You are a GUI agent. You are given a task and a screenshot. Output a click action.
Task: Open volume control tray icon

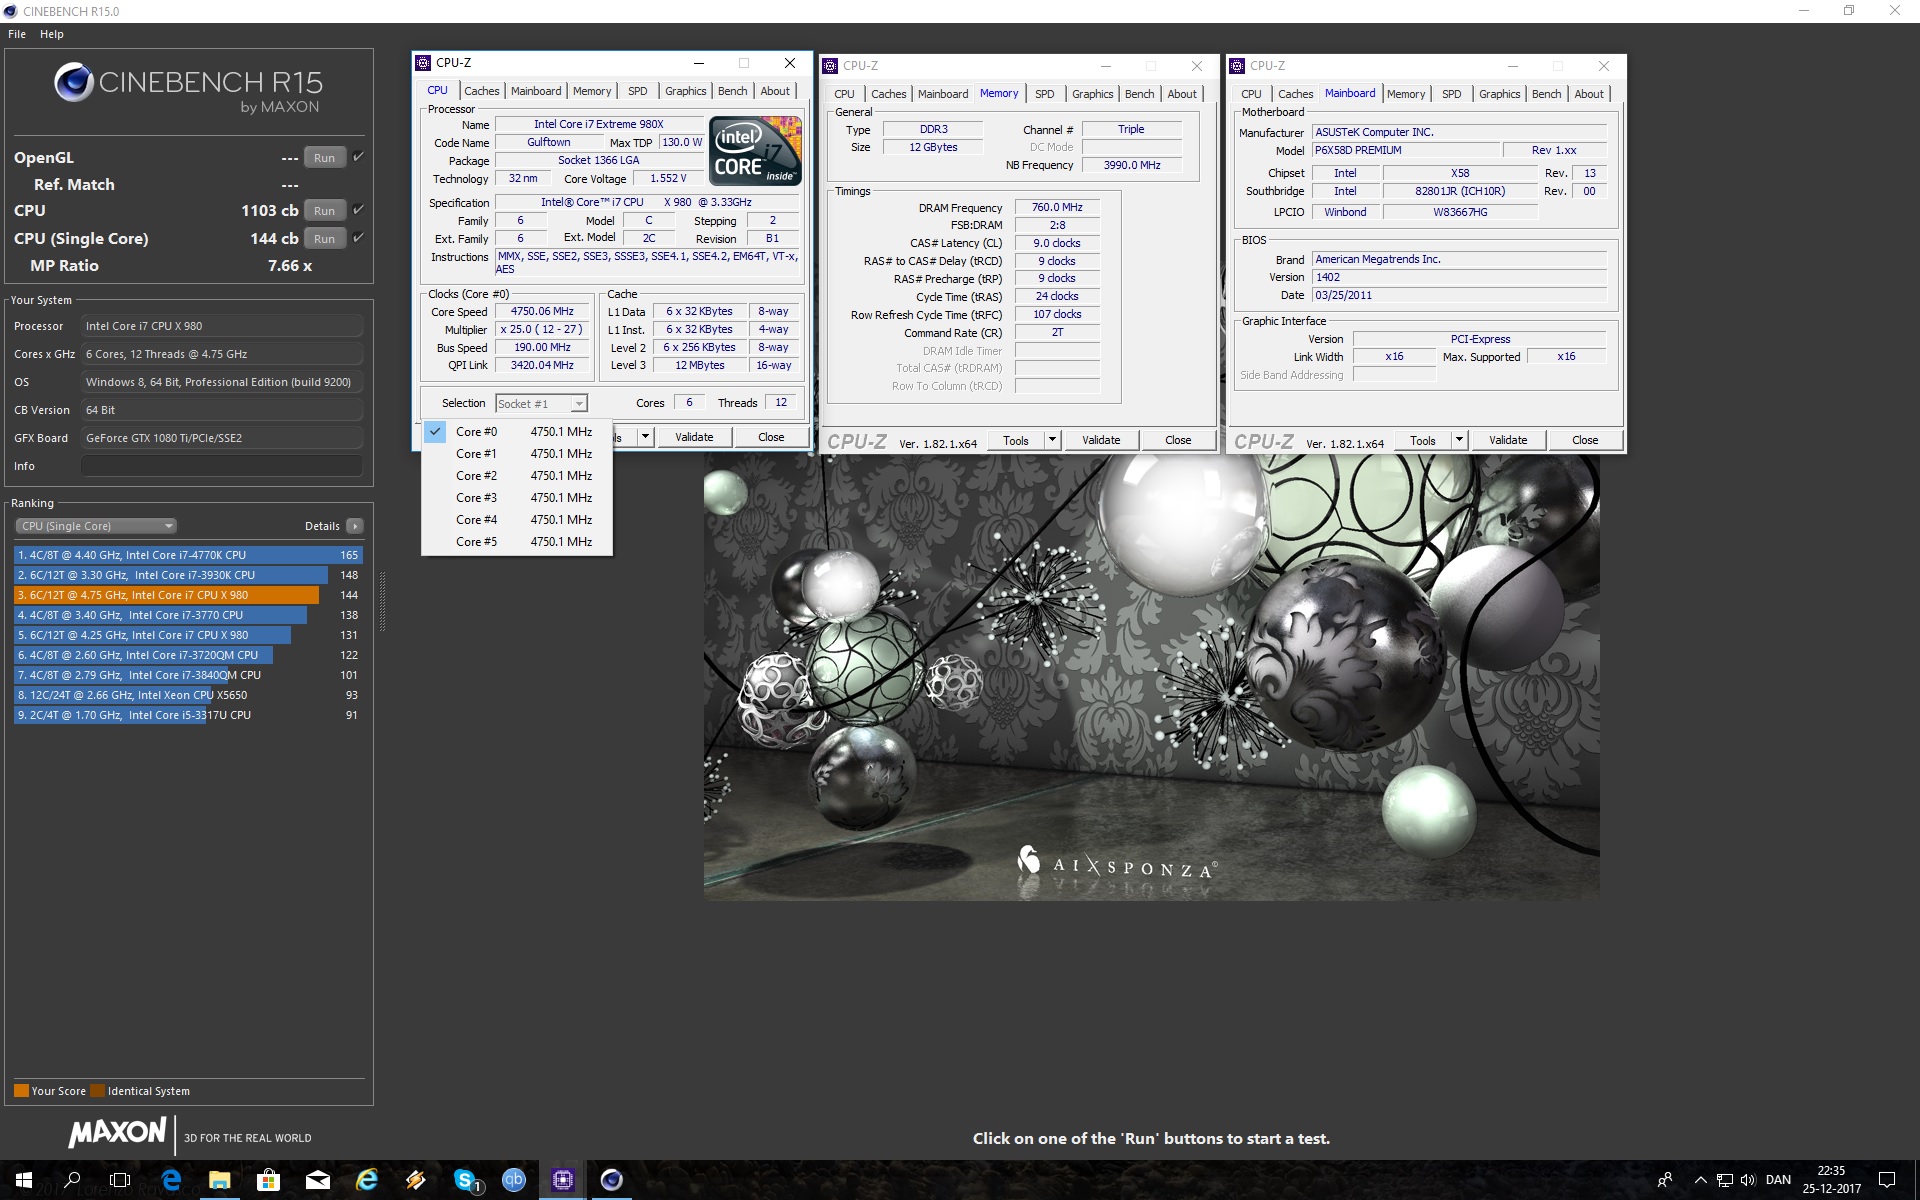click(x=1748, y=1180)
